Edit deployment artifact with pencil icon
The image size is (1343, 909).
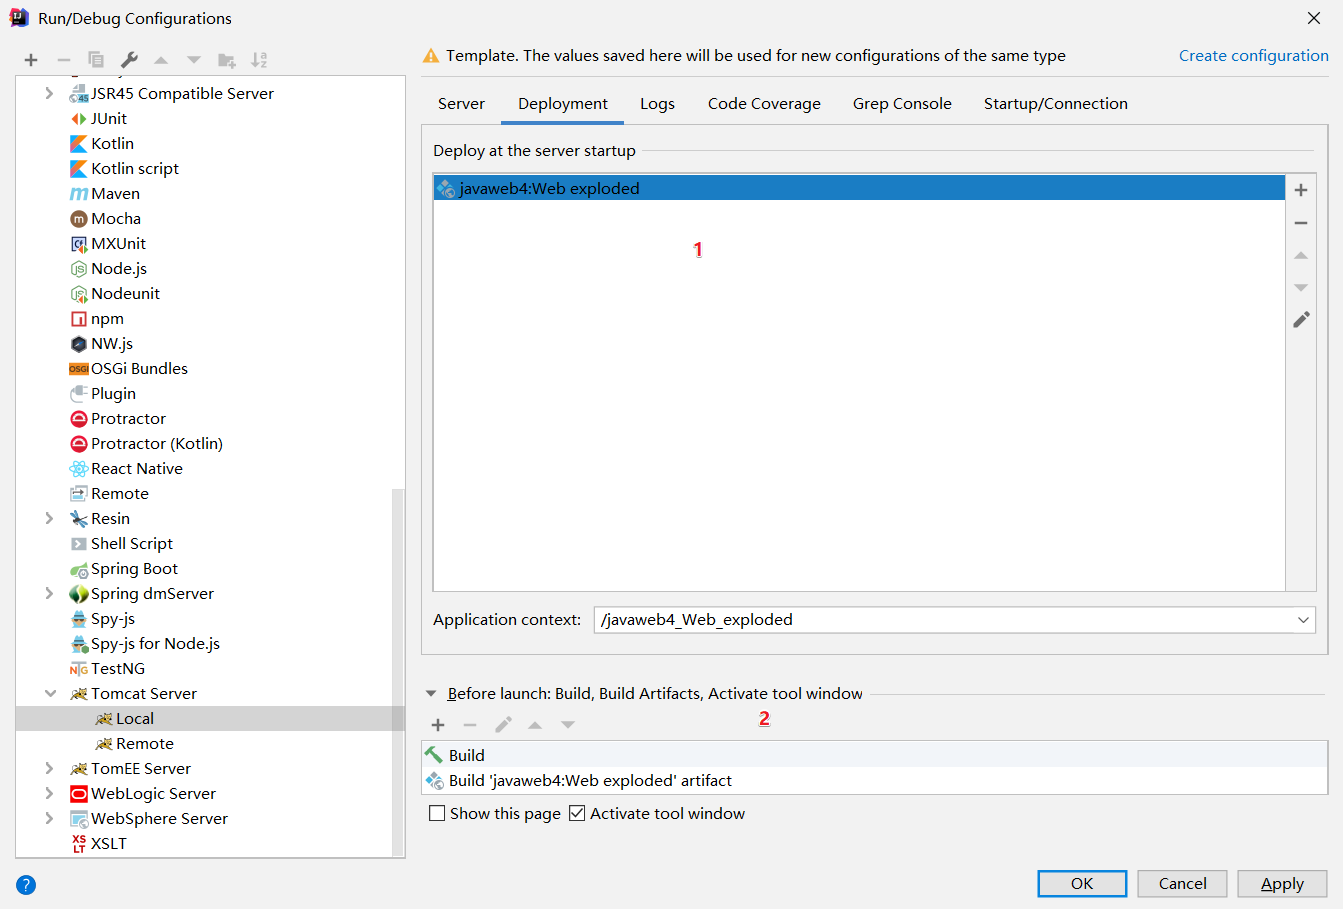click(x=1301, y=320)
